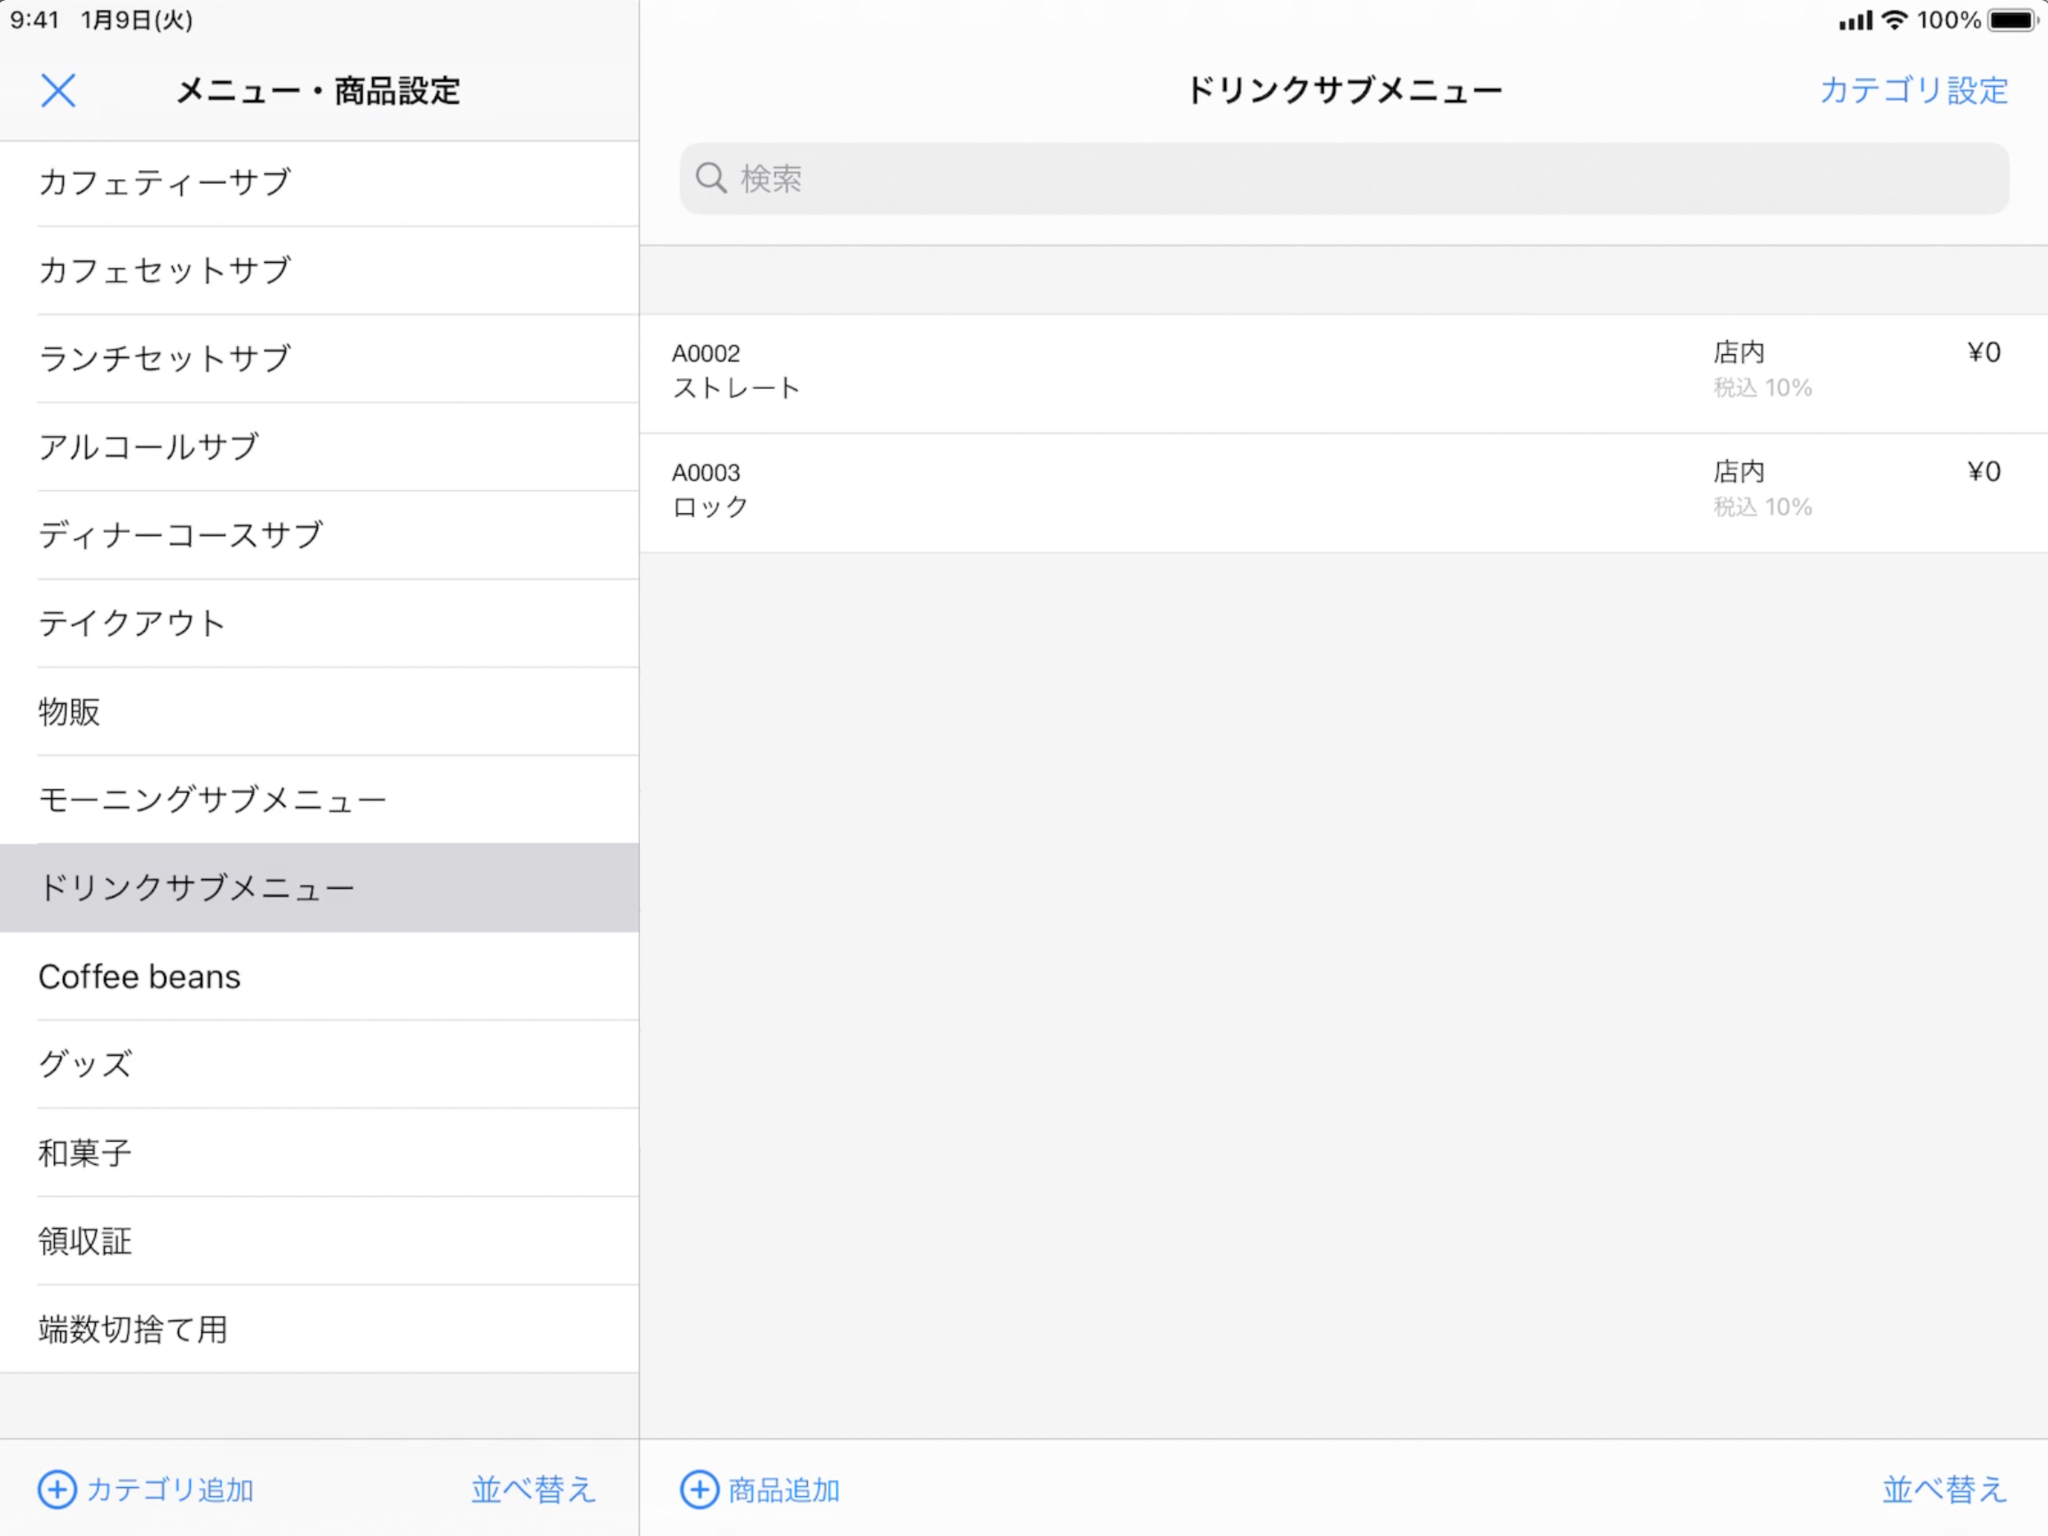The width and height of the screenshot is (2048, 1536).
Task: Open product A0003 ロック
Action: tap(1344, 493)
